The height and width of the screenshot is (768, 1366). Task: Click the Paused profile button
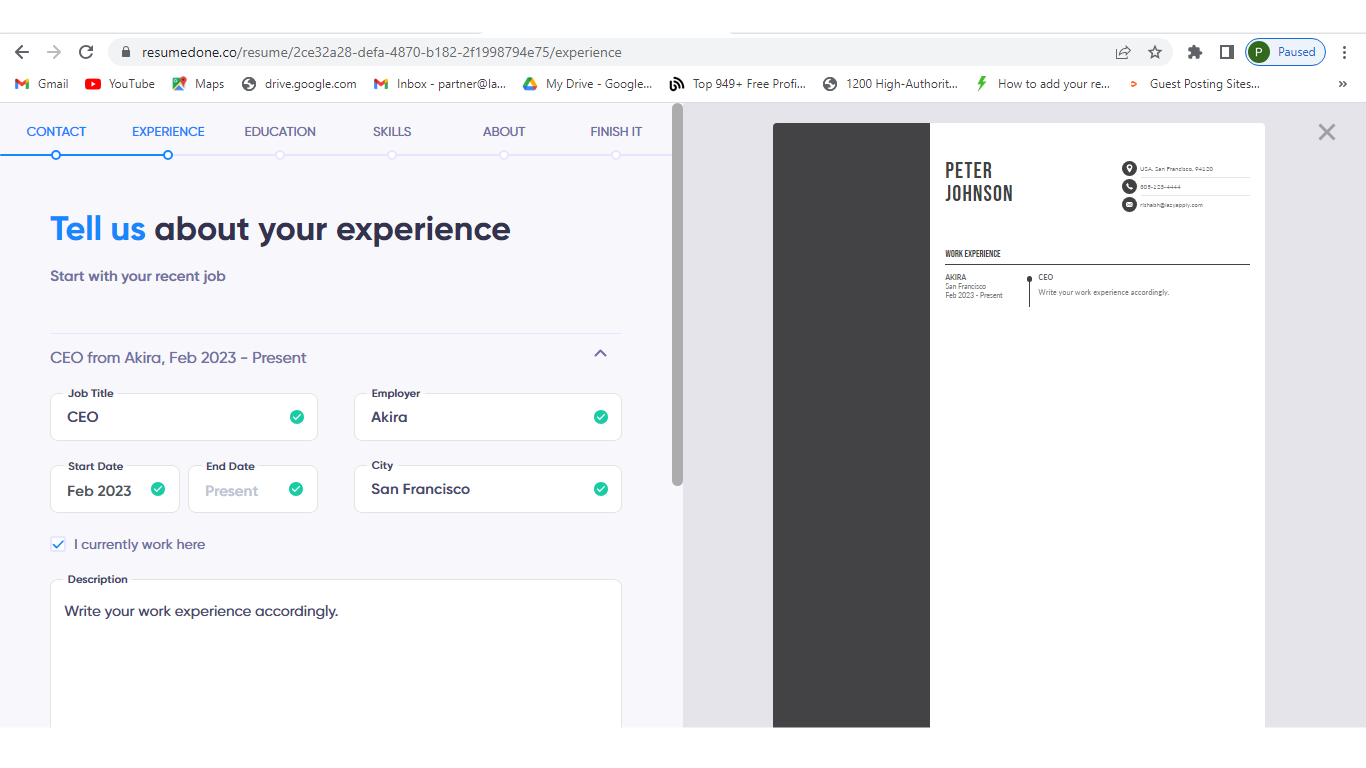coord(1285,52)
